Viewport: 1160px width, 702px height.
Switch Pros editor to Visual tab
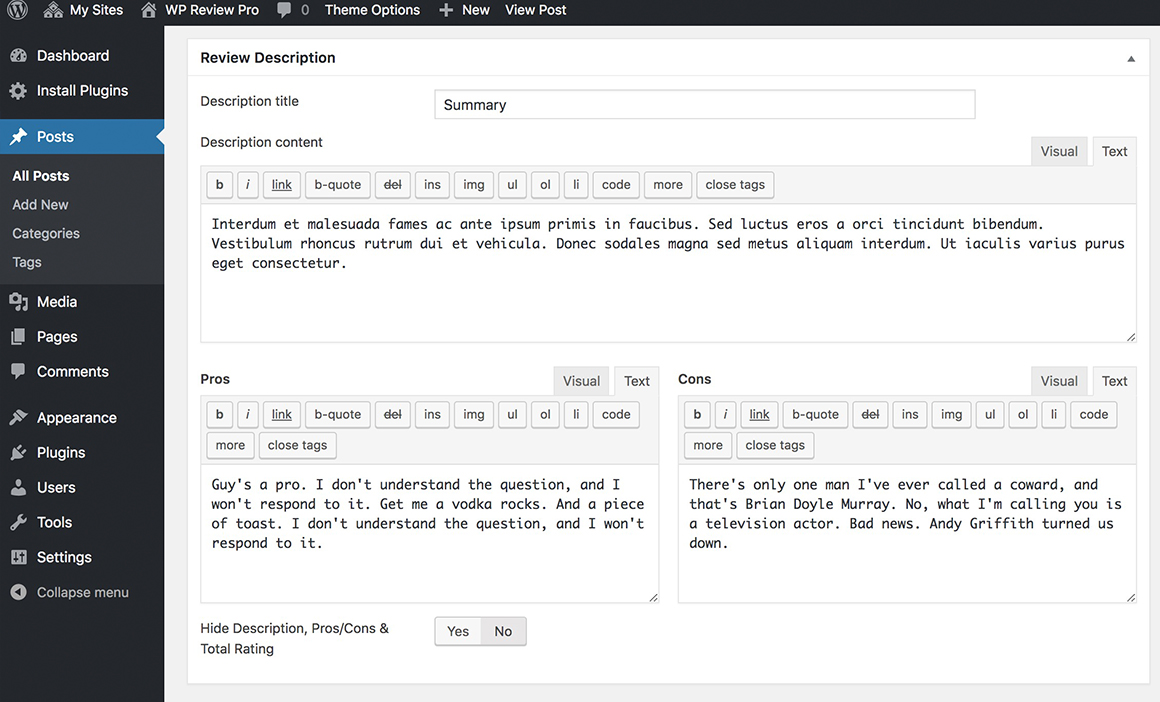(x=581, y=381)
